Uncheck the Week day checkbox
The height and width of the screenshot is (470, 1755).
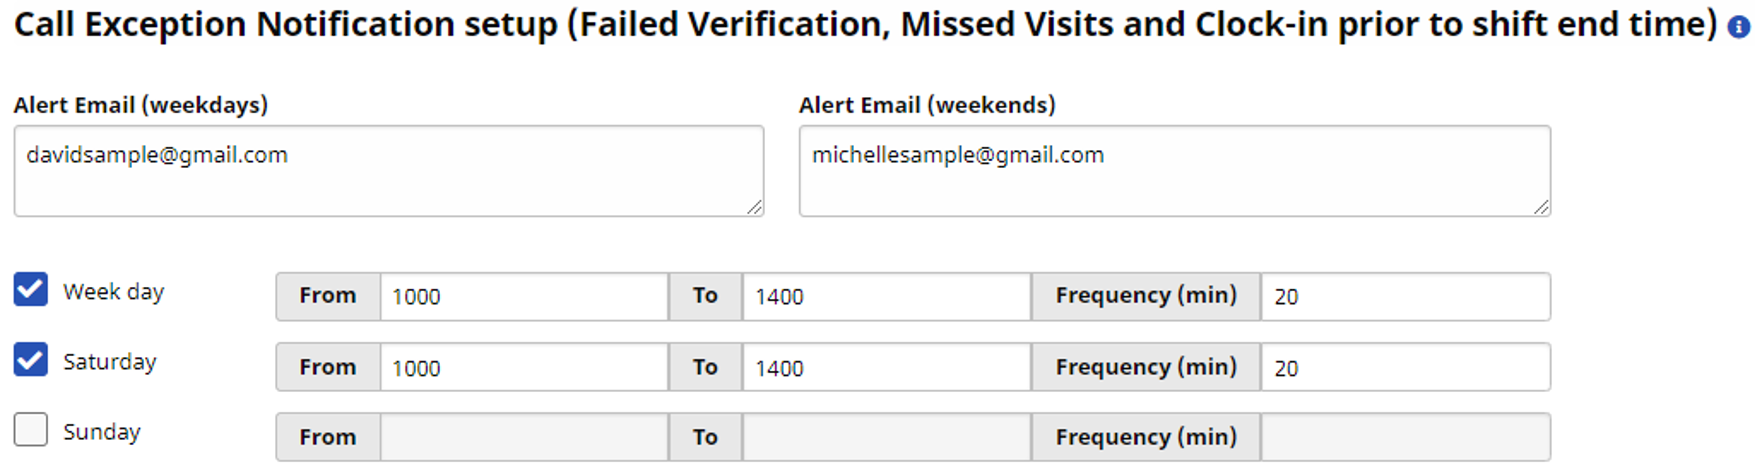[31, 290]
